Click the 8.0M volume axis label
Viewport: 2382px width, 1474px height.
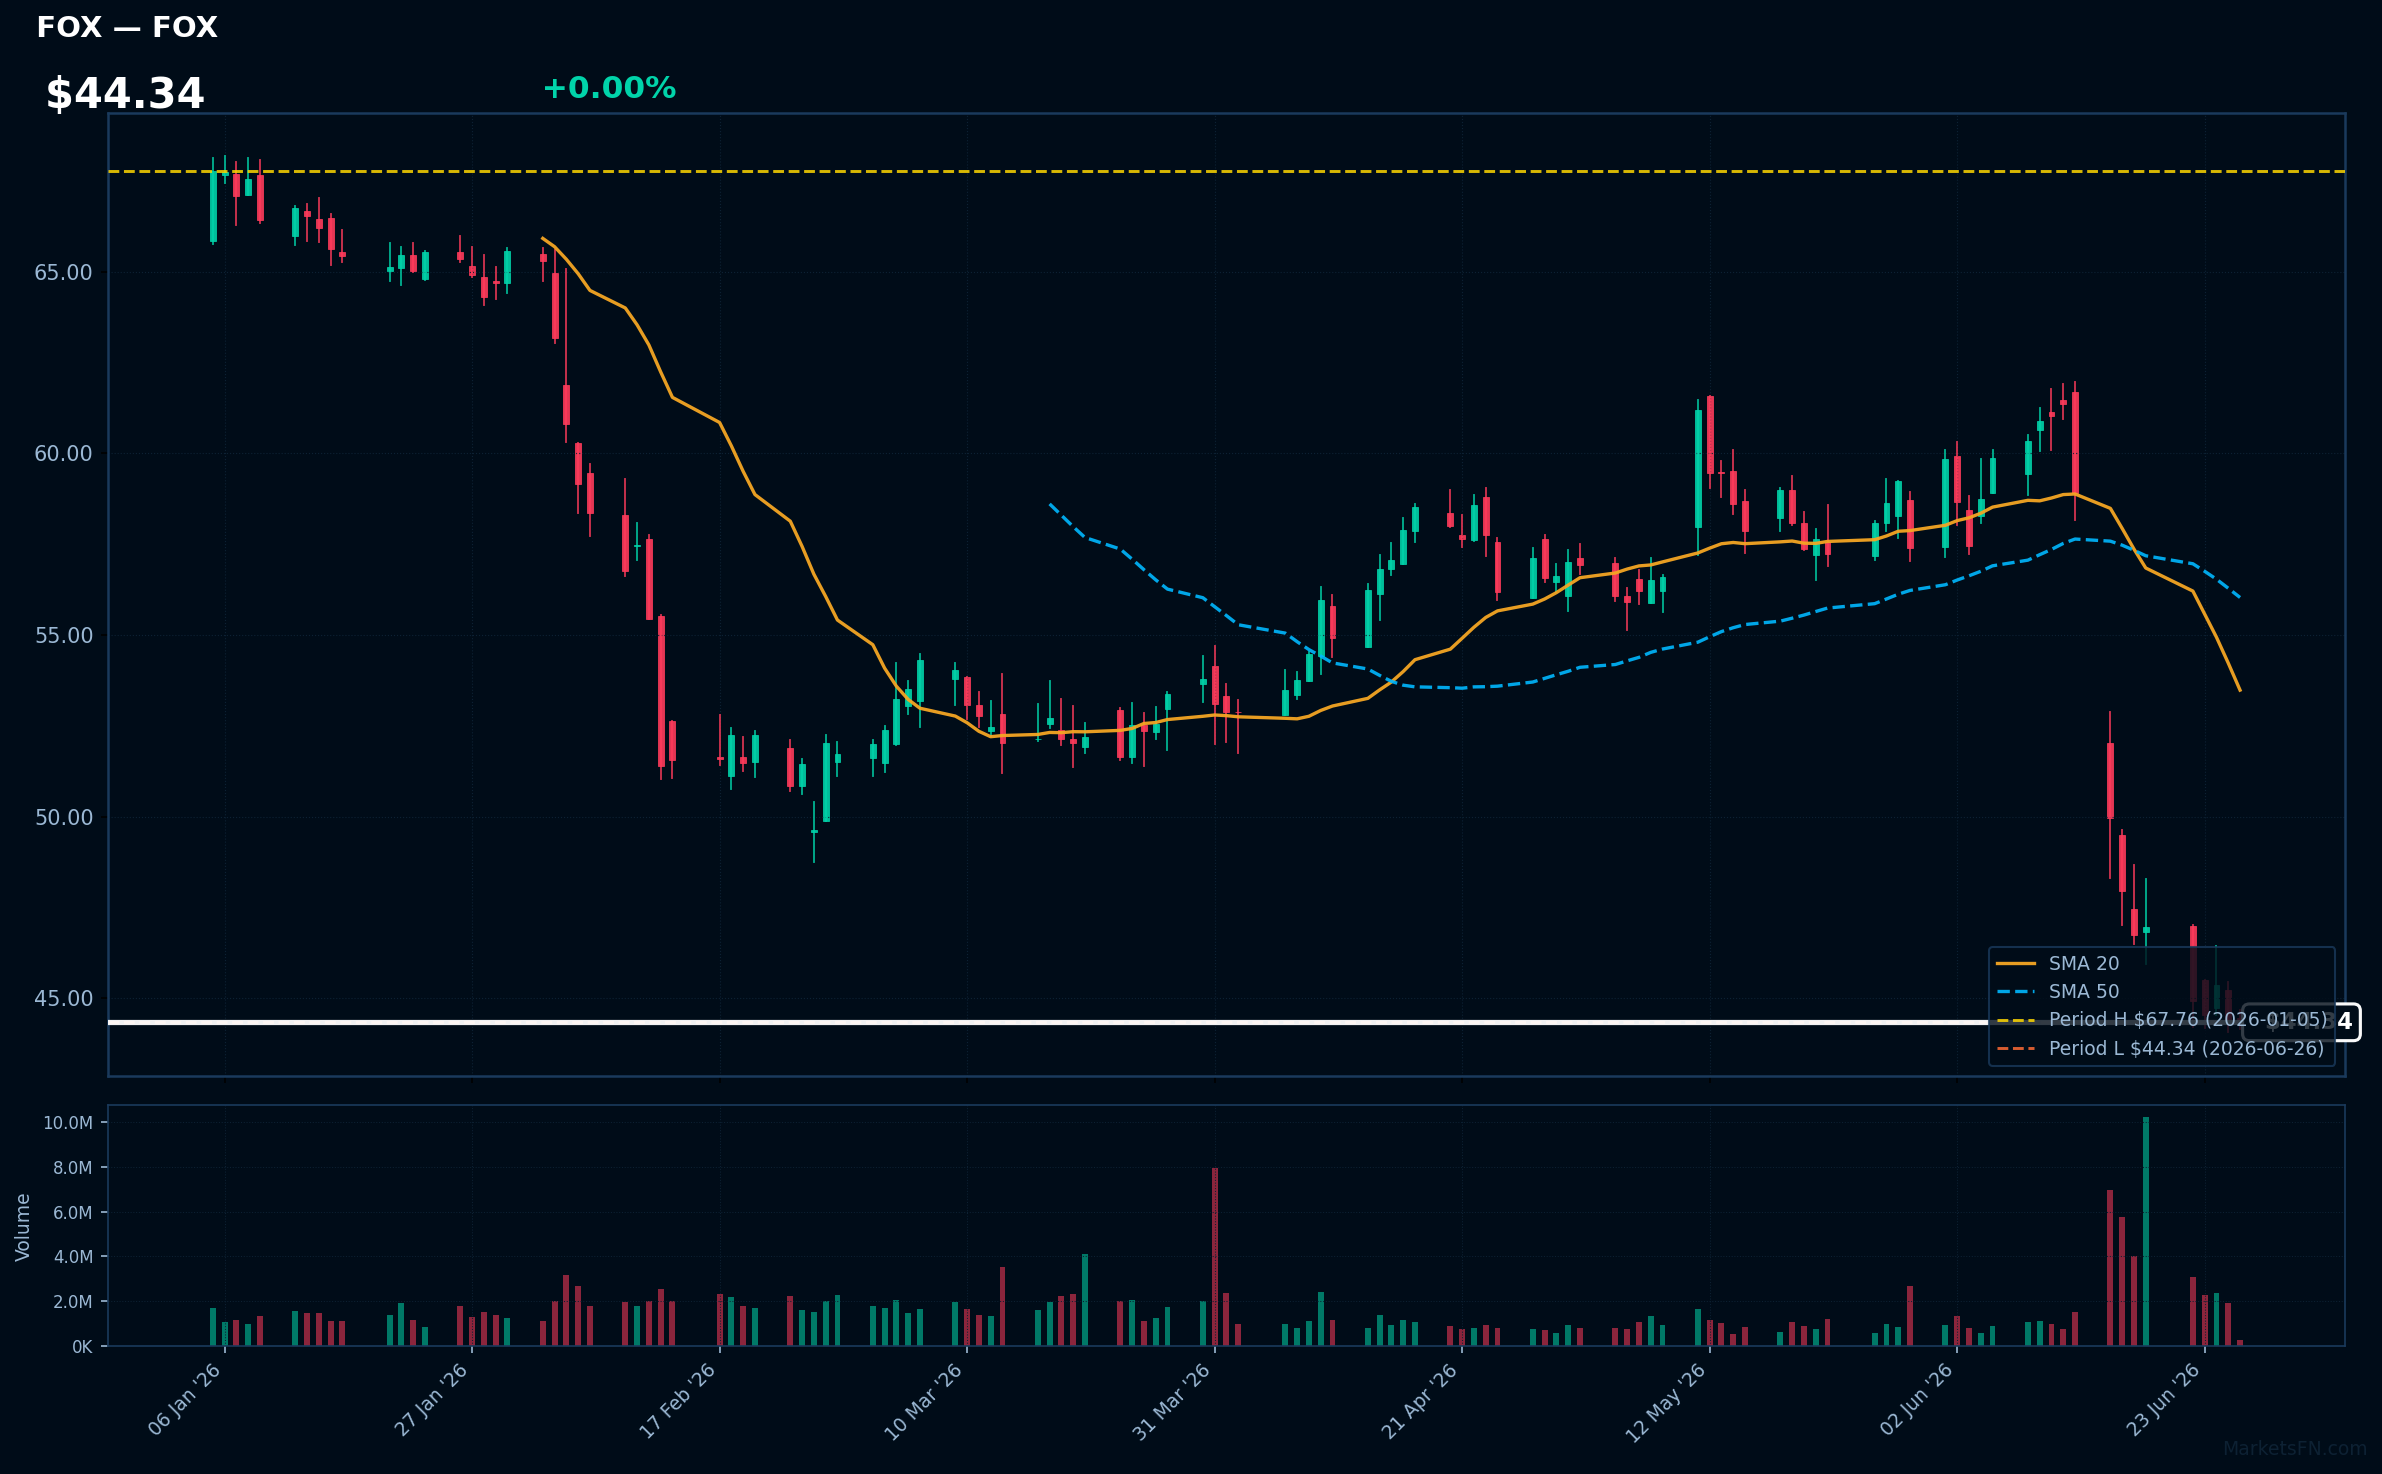(x=73, y=1168)
